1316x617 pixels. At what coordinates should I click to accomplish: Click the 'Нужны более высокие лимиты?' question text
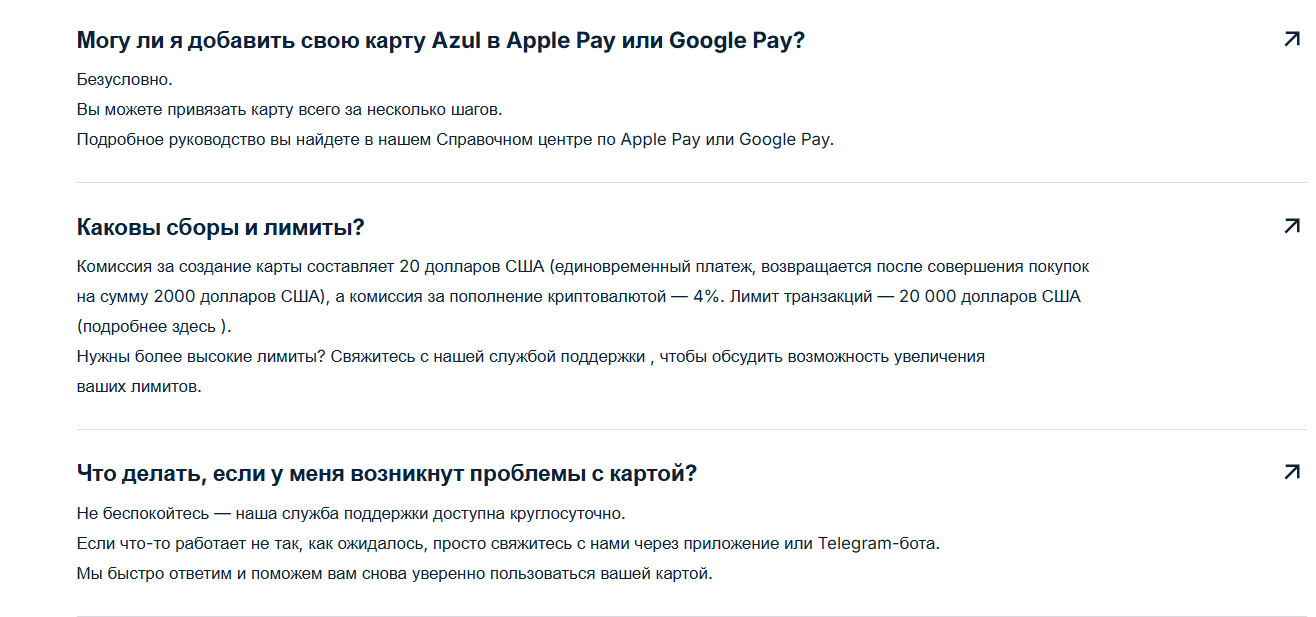tap(200, 357)
